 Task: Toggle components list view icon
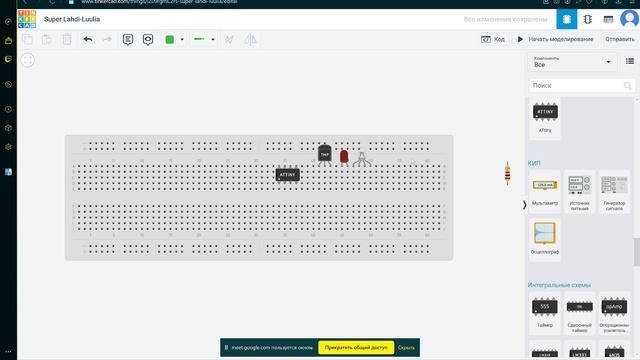(630, 61)
